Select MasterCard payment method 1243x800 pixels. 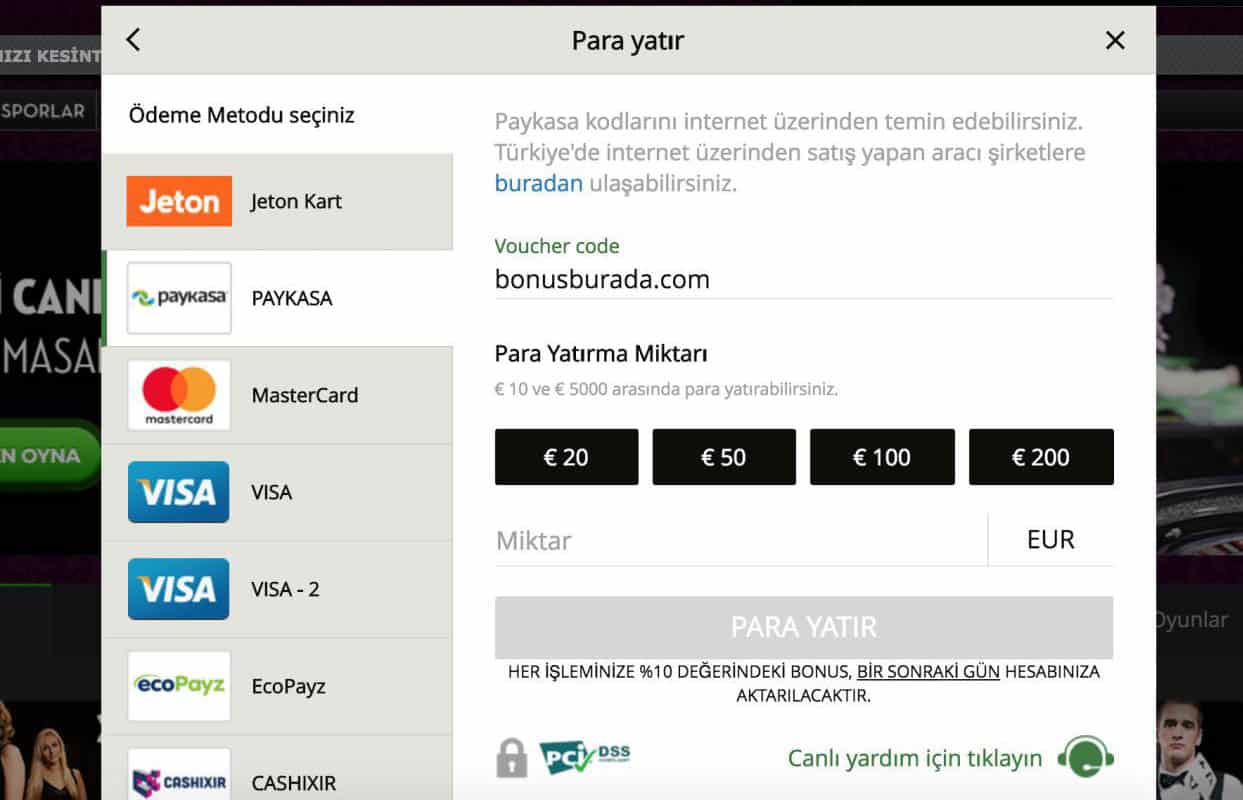277,395
